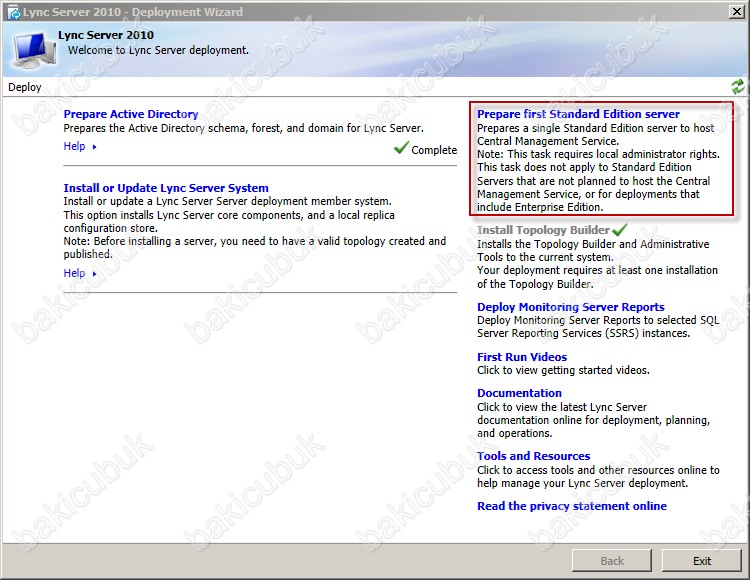Click checkmark beside Install Topology Builder
Screen dimensions: 750x580
(619, 230)
